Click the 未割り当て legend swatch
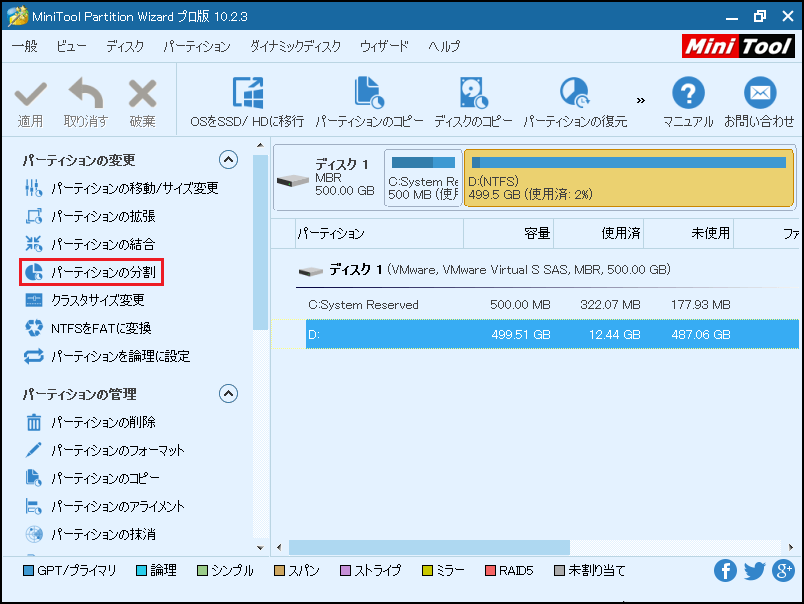The height and width of the screenshot is (604, 804). (559, 570)
